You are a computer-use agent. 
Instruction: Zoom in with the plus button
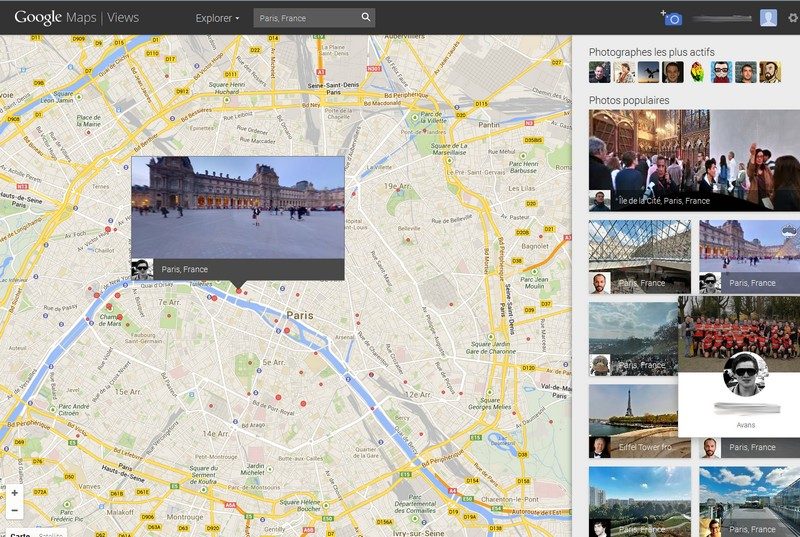coord(14,493)
